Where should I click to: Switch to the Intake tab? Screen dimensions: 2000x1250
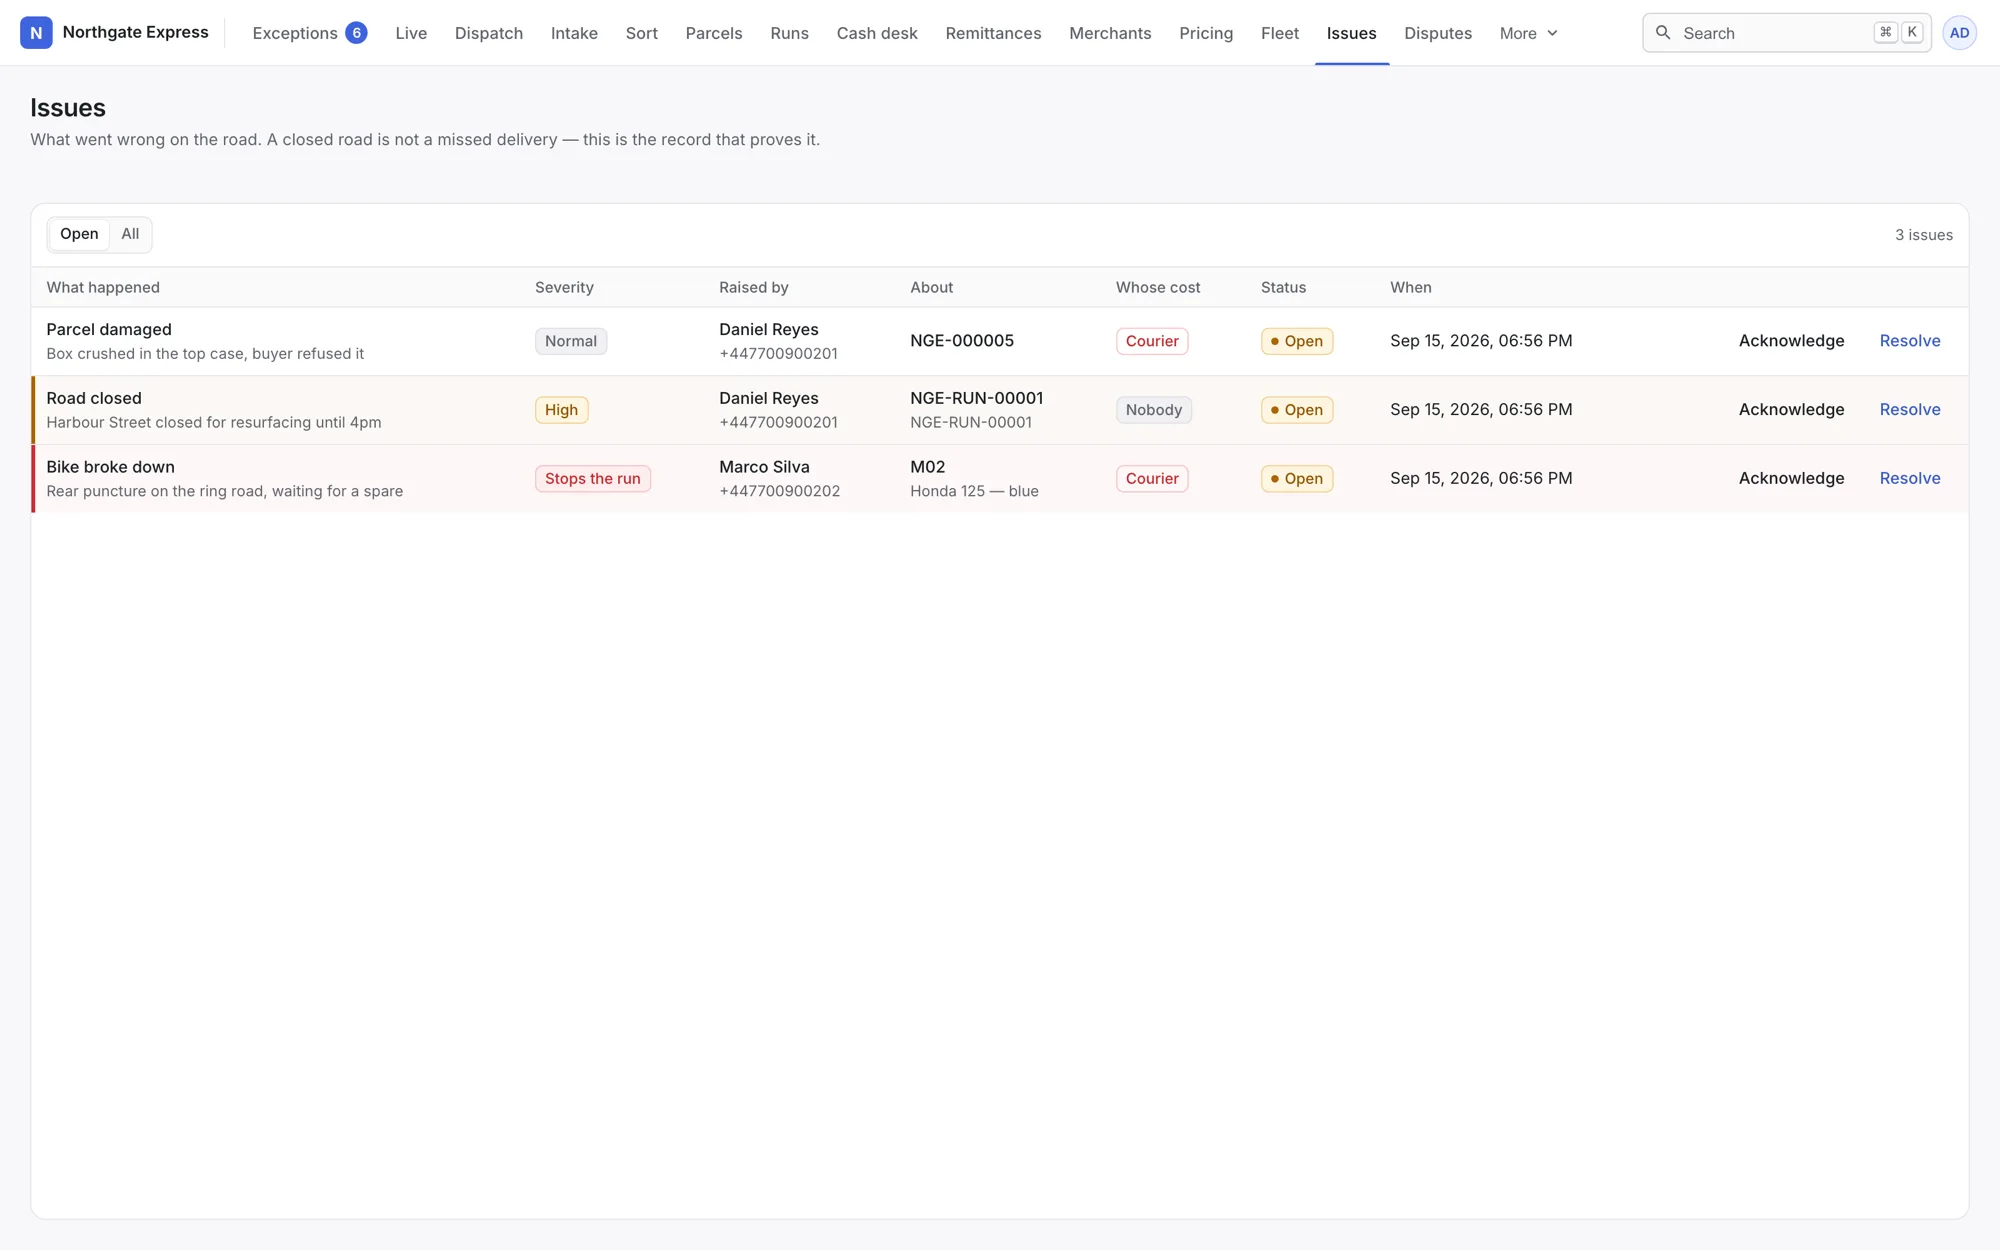tap(574, 33)
